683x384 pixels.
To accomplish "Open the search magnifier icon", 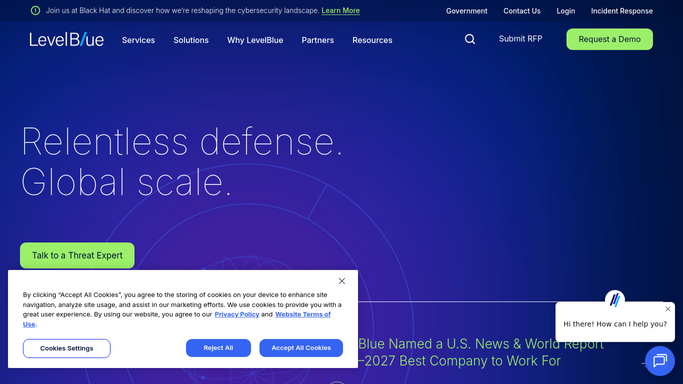I will point(470,39).
